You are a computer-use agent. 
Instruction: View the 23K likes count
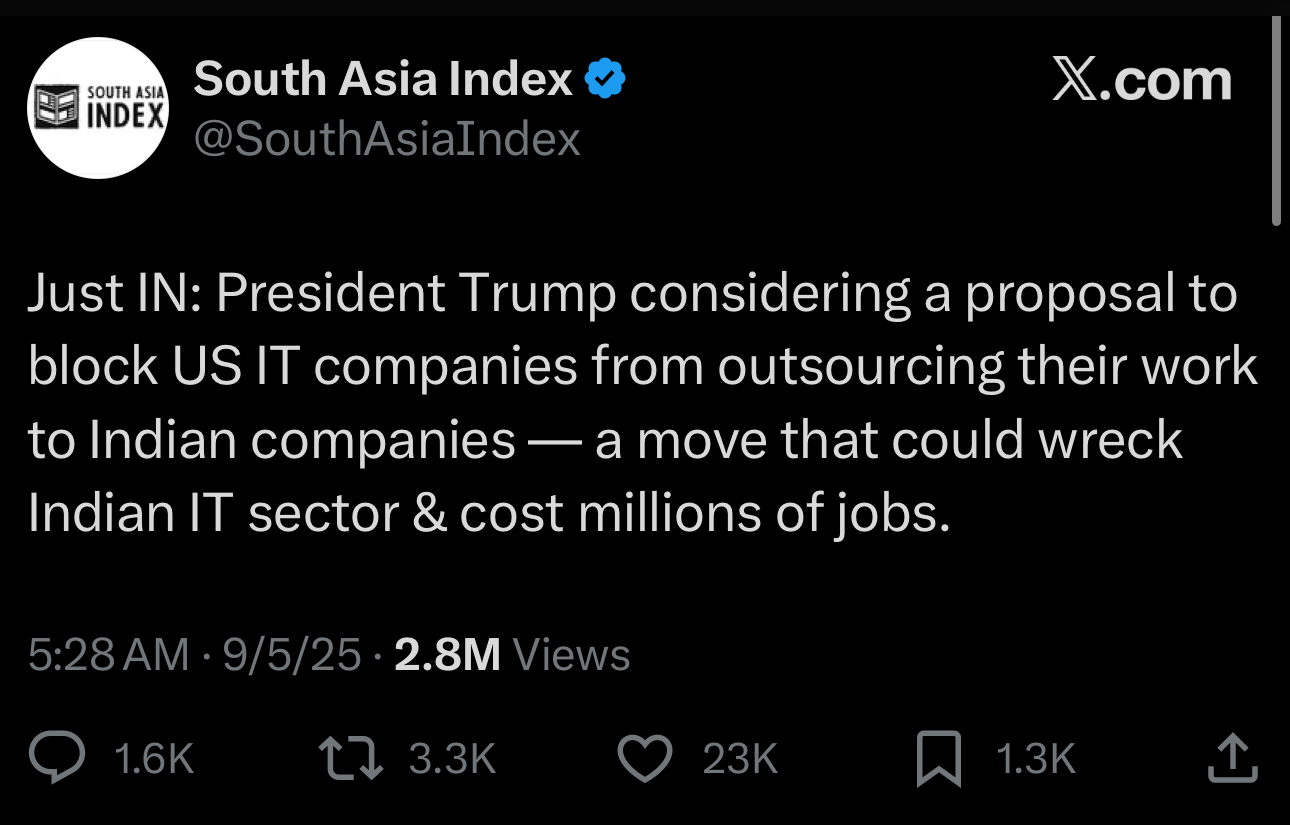click(x=740, y=760)
